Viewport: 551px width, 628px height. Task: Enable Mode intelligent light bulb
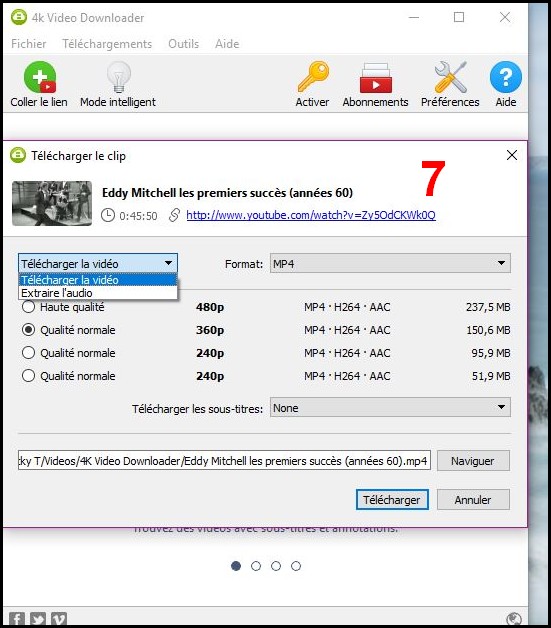pos(119,77)
